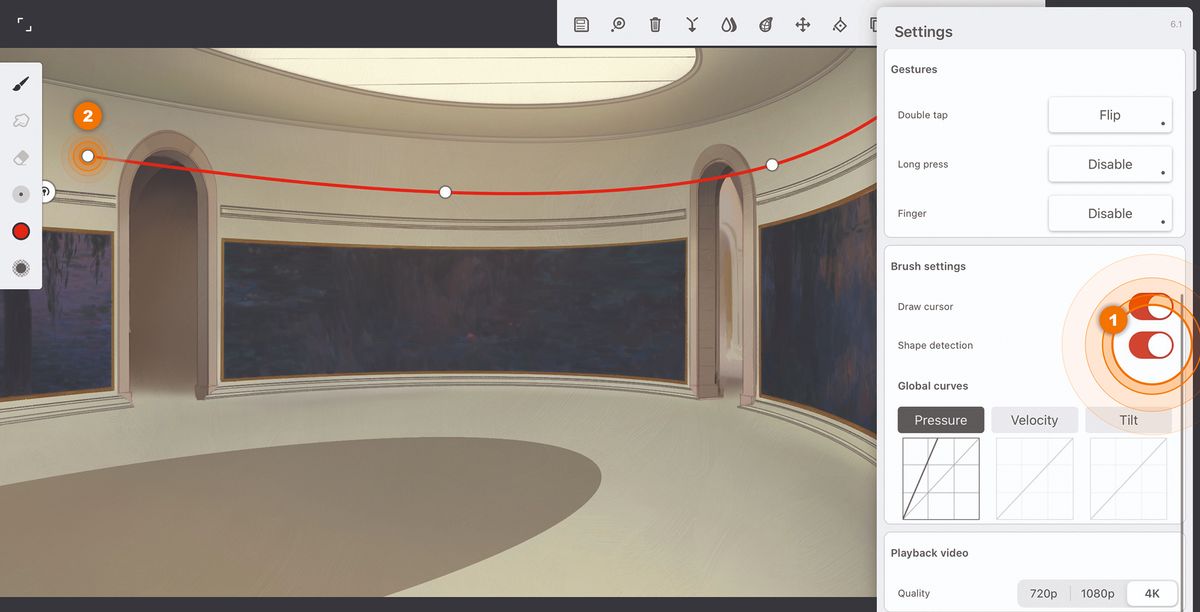Open the Long press gesture dropdown

coord(1110,163)
